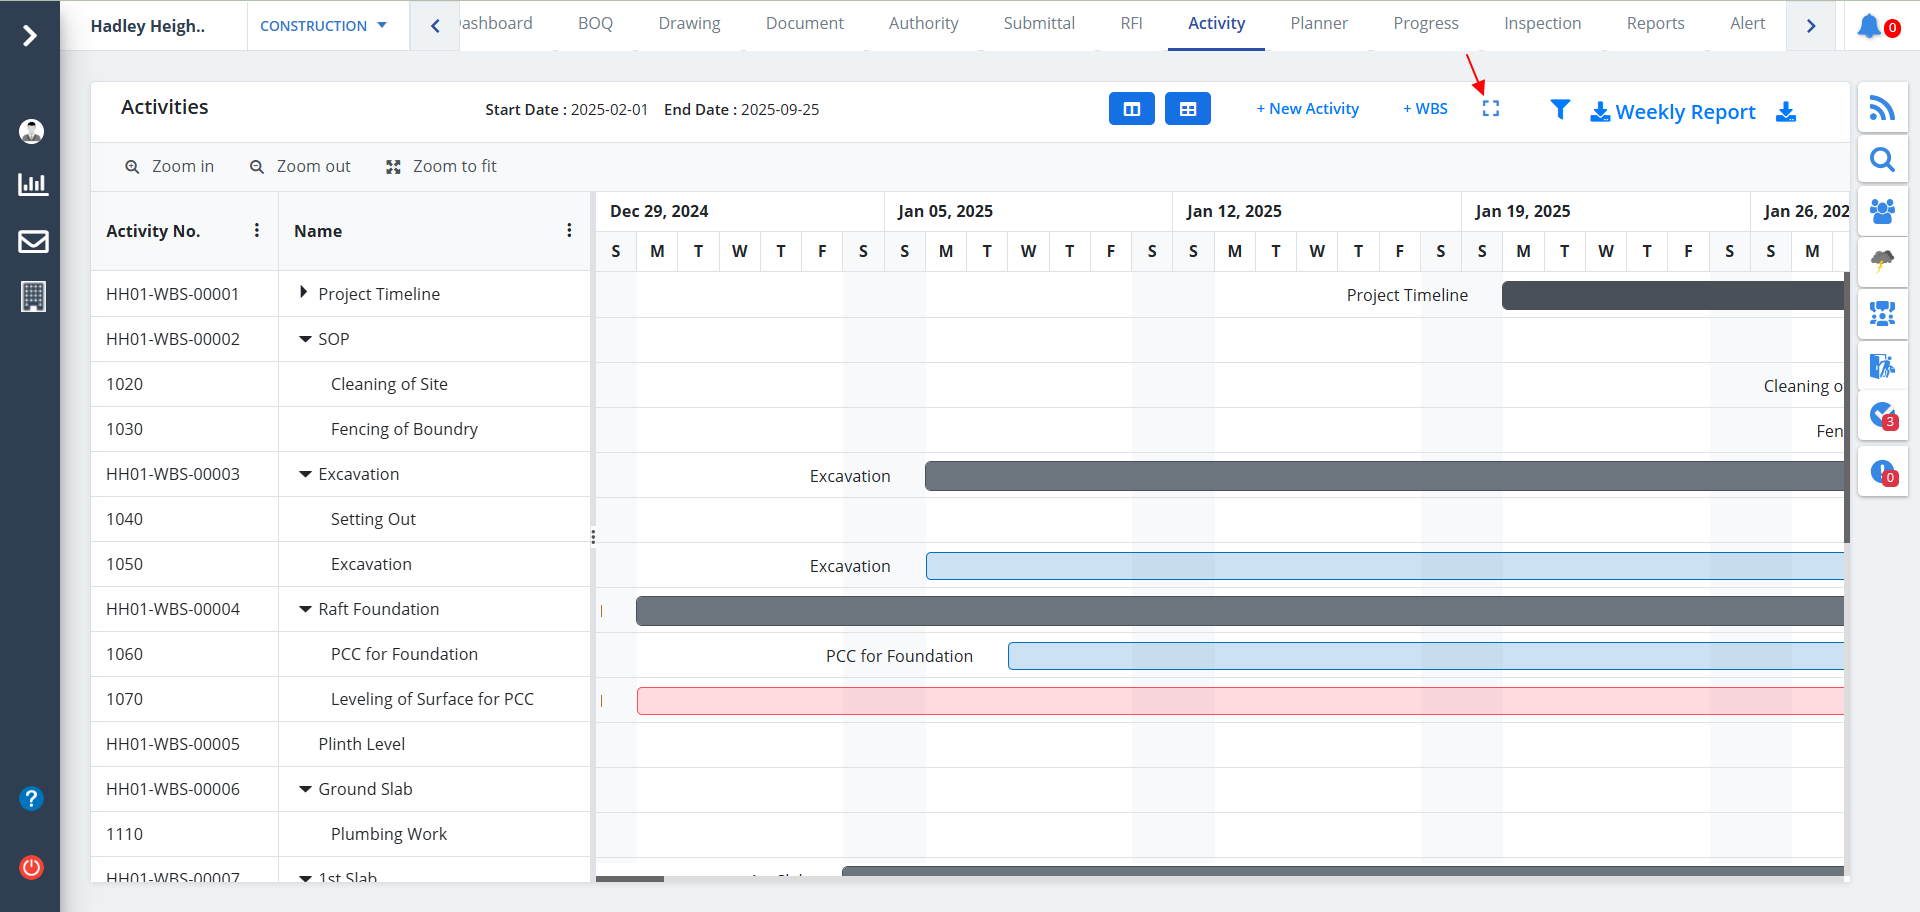Switch to the Inspection tab
The image size is (1920, 912).
coord(1542,24)
